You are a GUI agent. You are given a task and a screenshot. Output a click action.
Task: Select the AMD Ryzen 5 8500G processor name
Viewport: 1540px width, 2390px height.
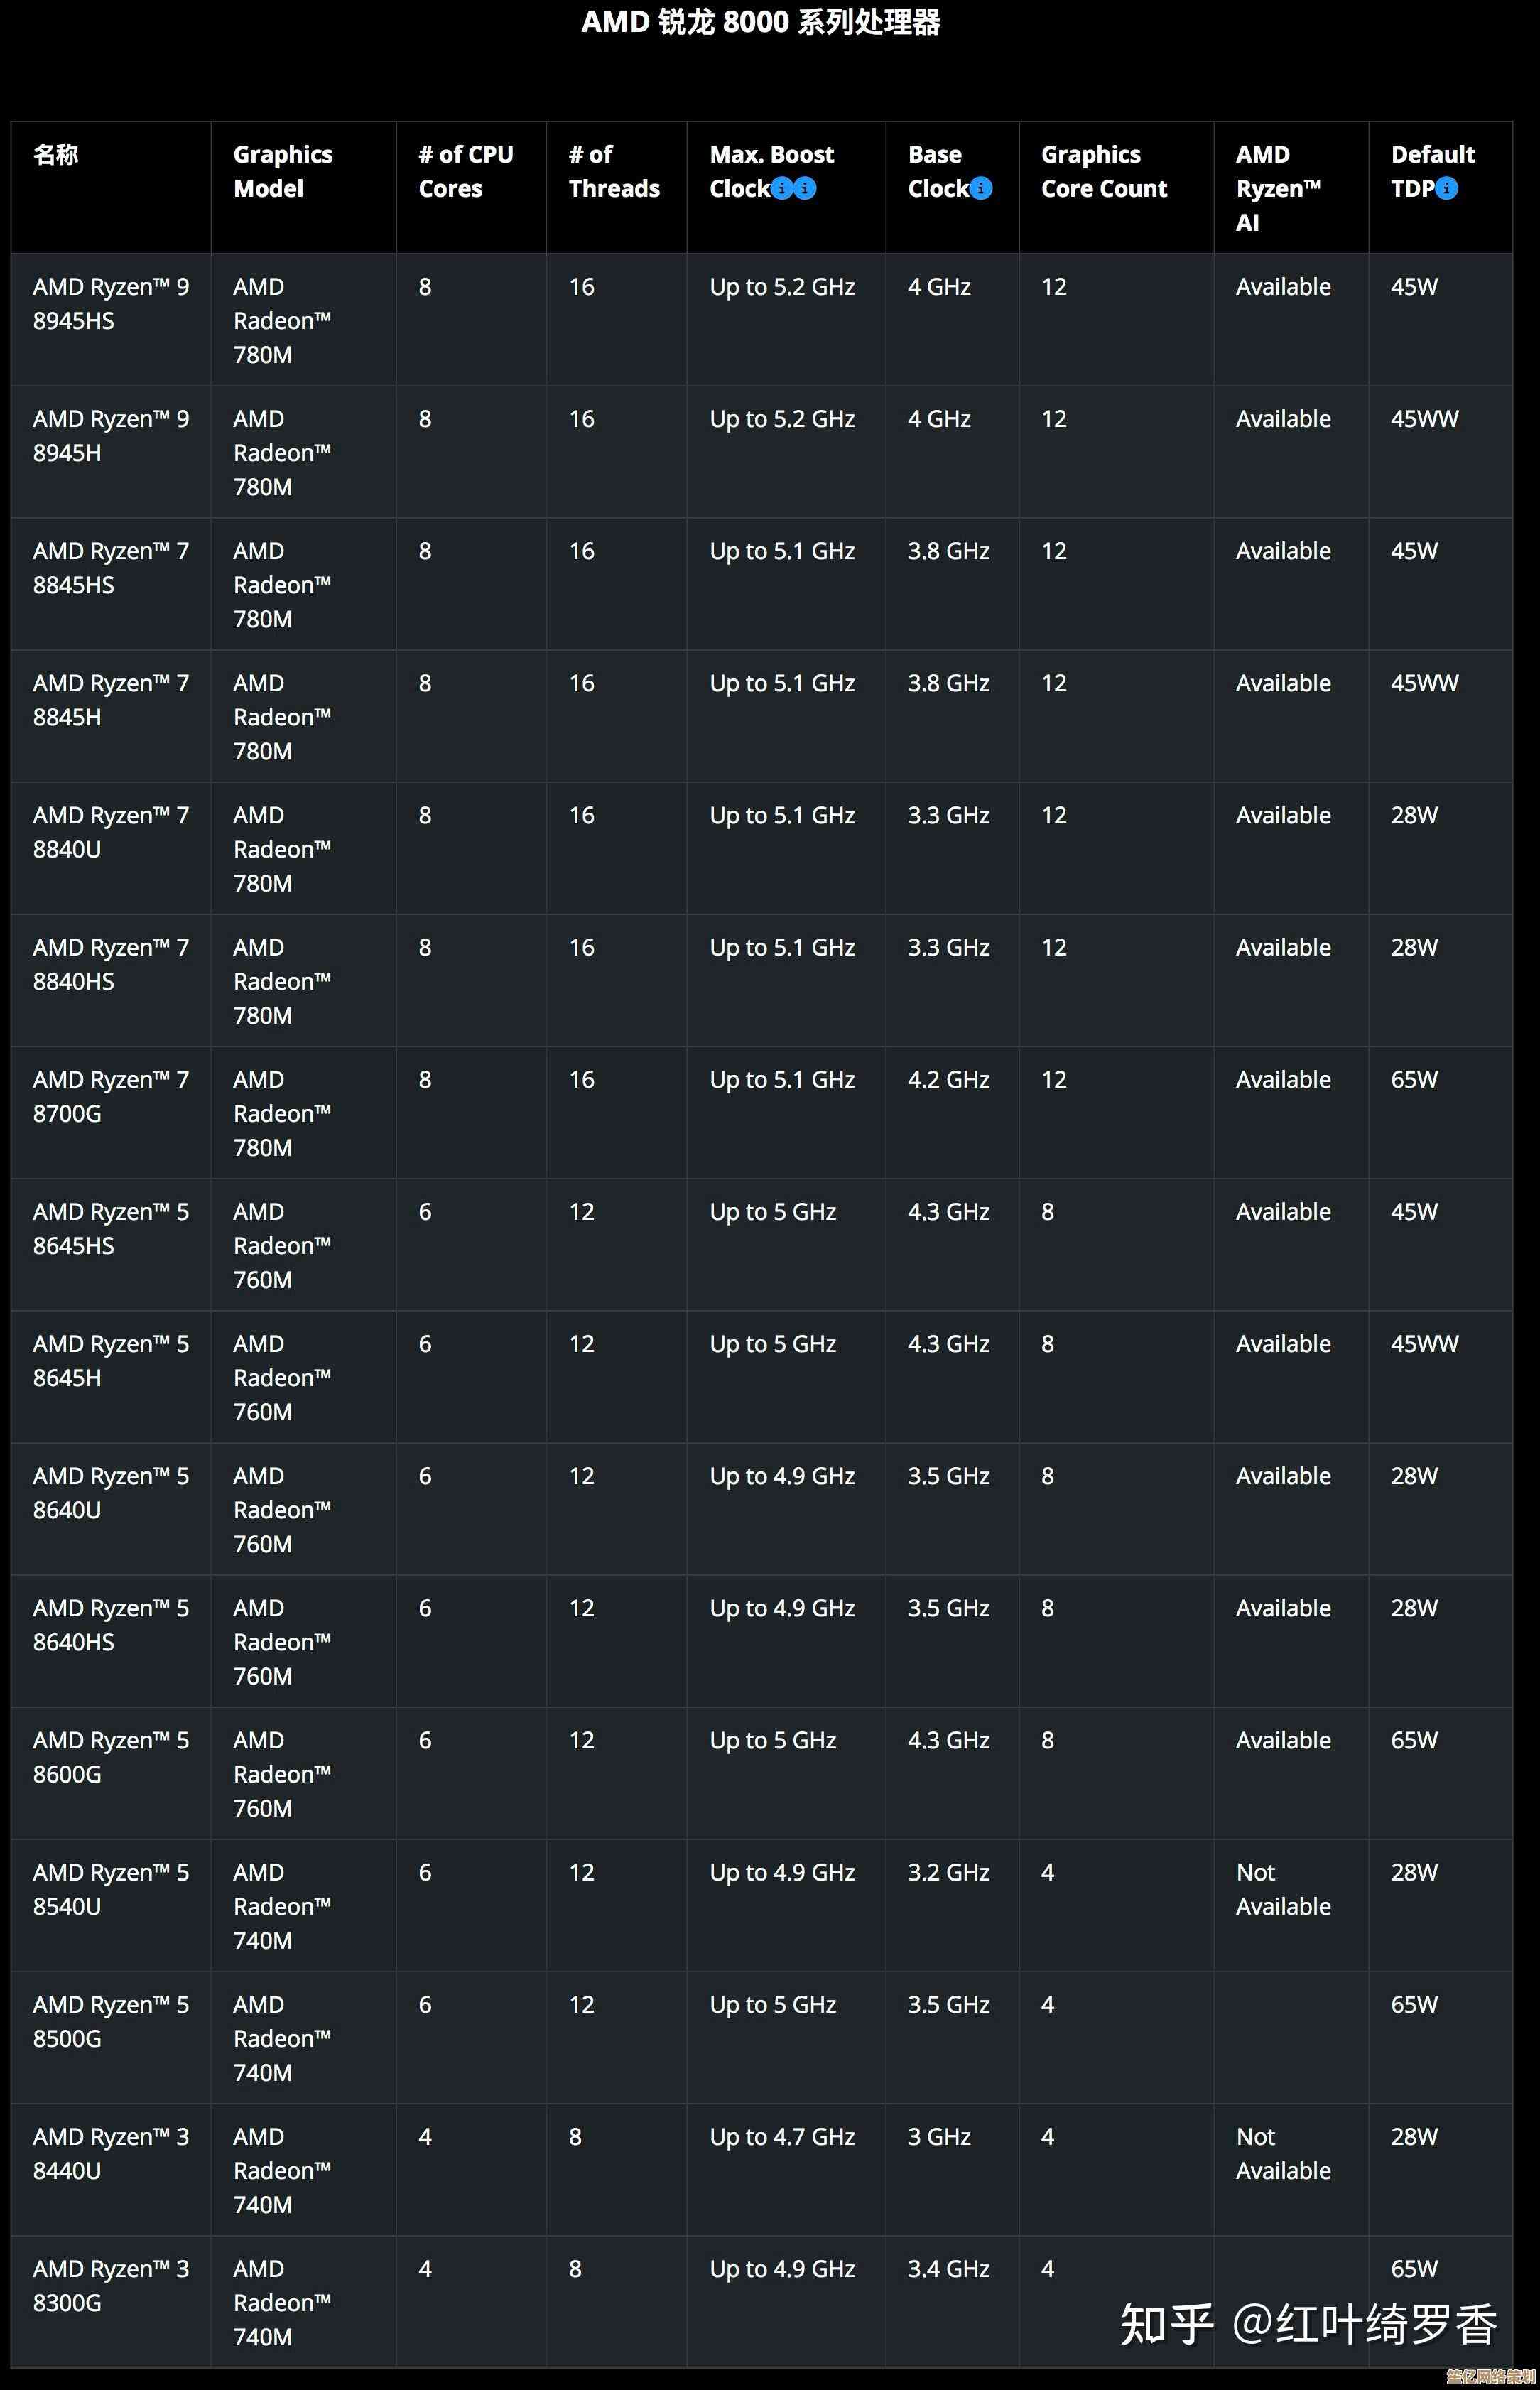pyautogui.click(x=110, y=2021)
